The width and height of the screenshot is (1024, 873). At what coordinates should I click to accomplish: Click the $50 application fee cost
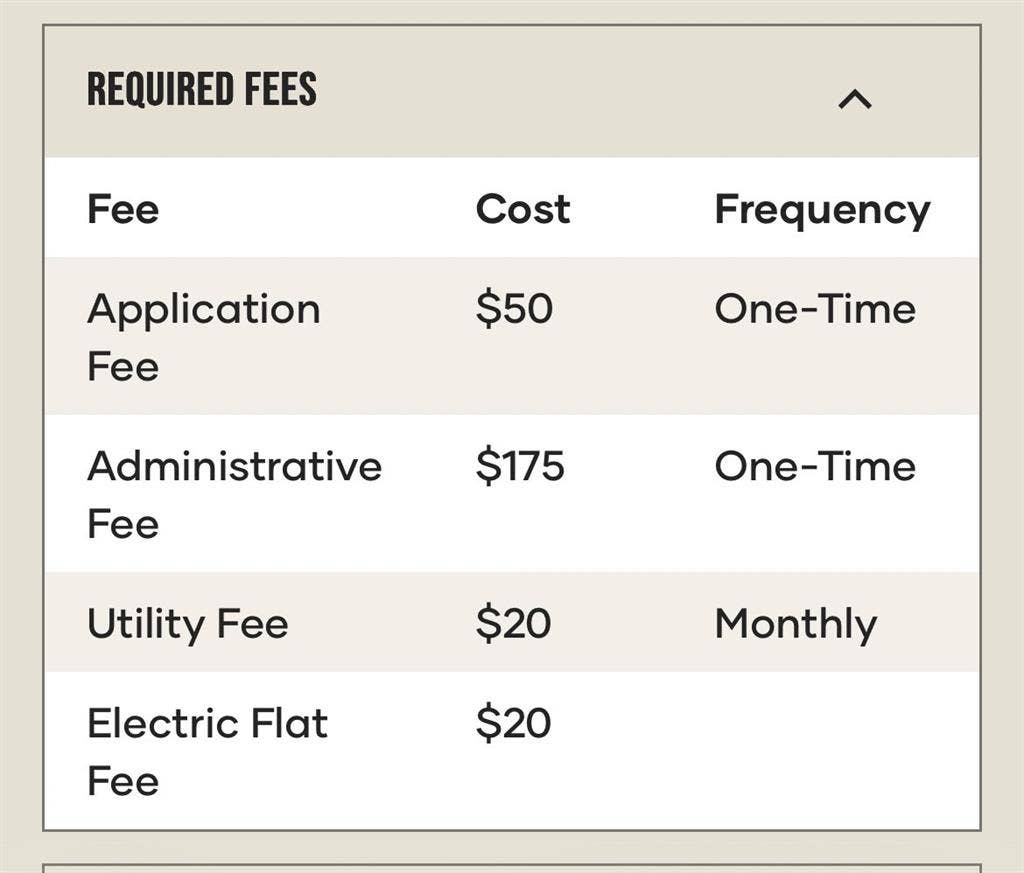click(x=514, y=309)
